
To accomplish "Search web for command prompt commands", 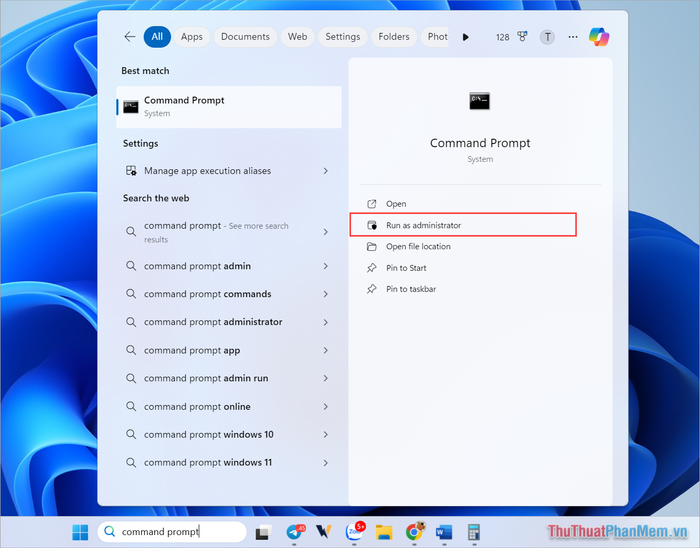I will coord(229,294).
